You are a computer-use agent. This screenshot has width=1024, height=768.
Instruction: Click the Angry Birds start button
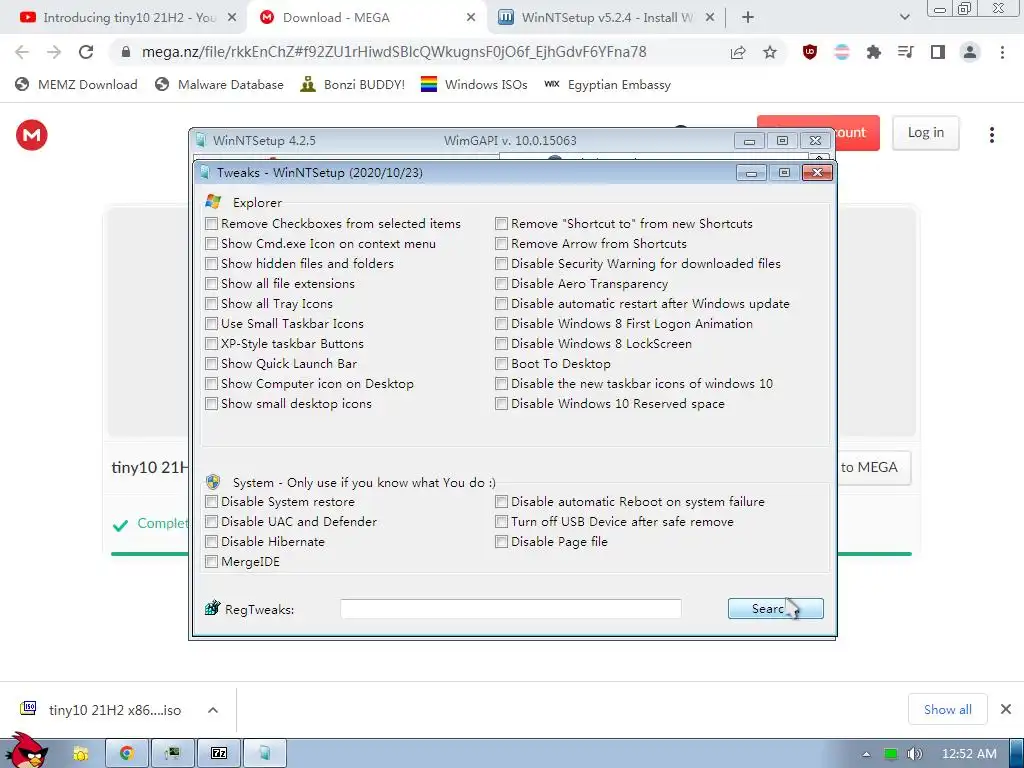tap(26, 751)
